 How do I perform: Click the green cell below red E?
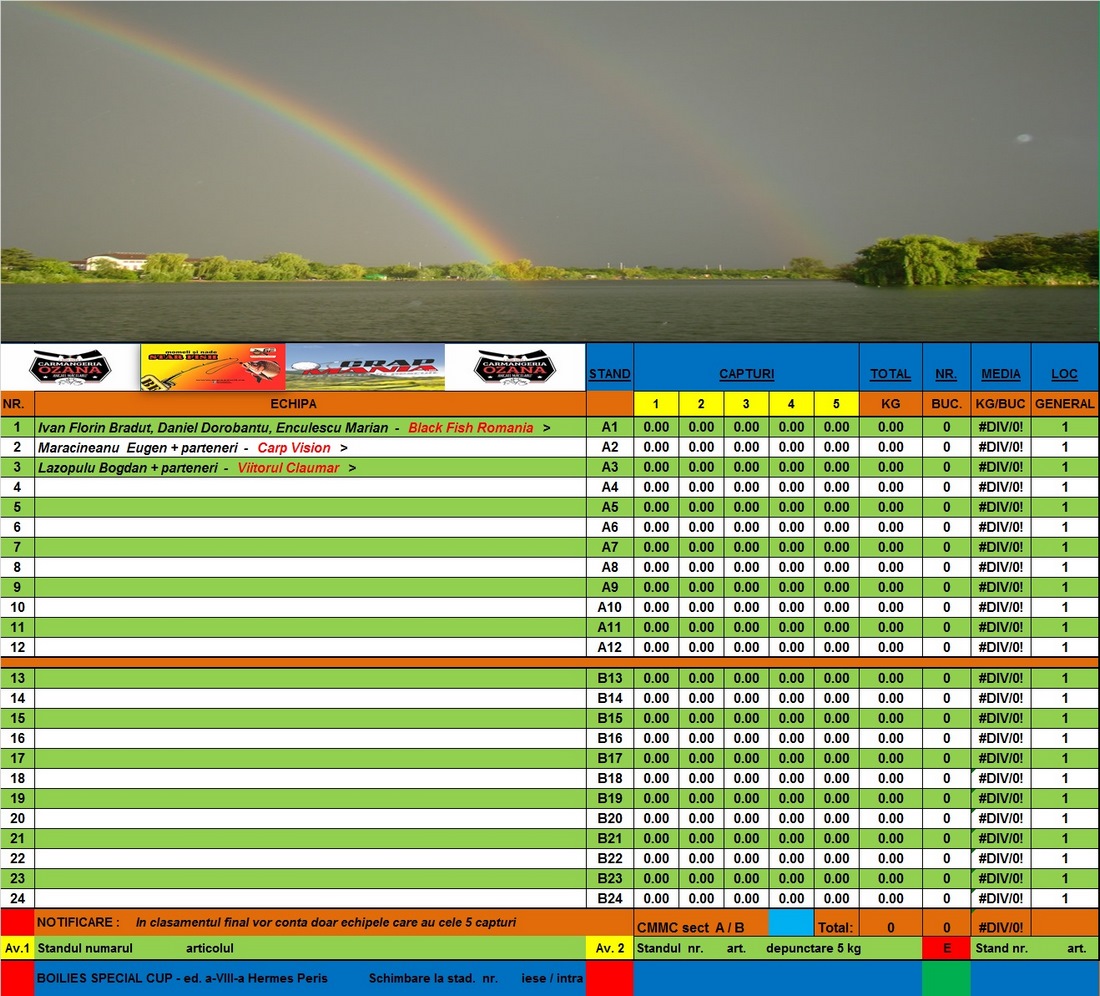(946, 978)
